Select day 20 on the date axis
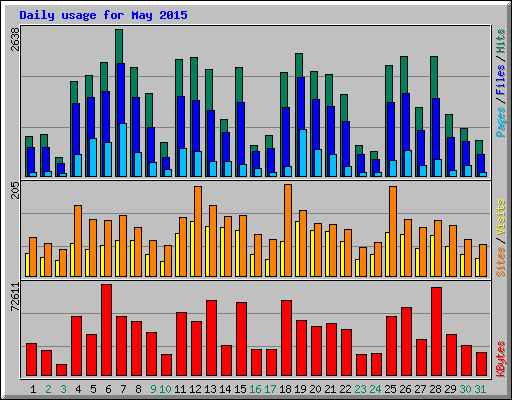Image resolution: width=512 pixels, height=400 pixels. [x=315, y=389]
